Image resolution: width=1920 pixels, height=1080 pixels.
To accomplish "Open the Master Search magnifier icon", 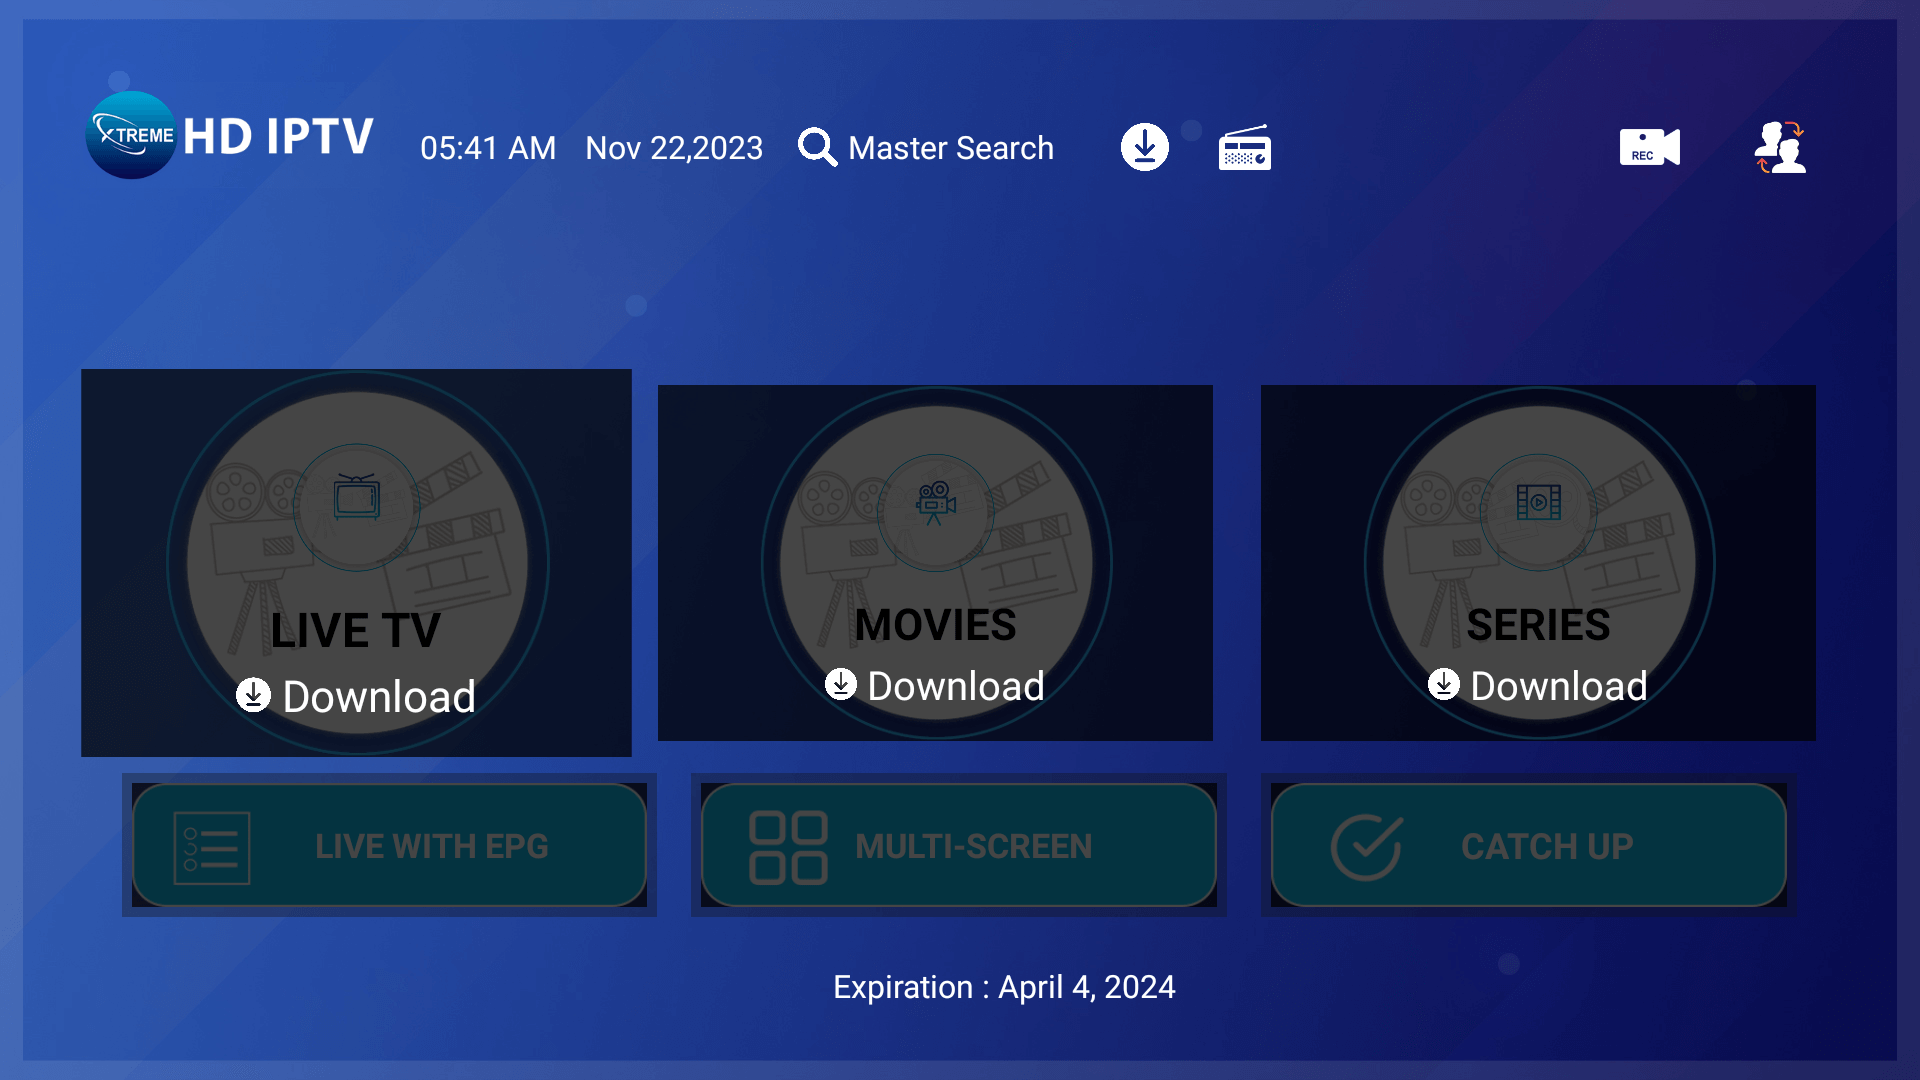I will [816, 147].
